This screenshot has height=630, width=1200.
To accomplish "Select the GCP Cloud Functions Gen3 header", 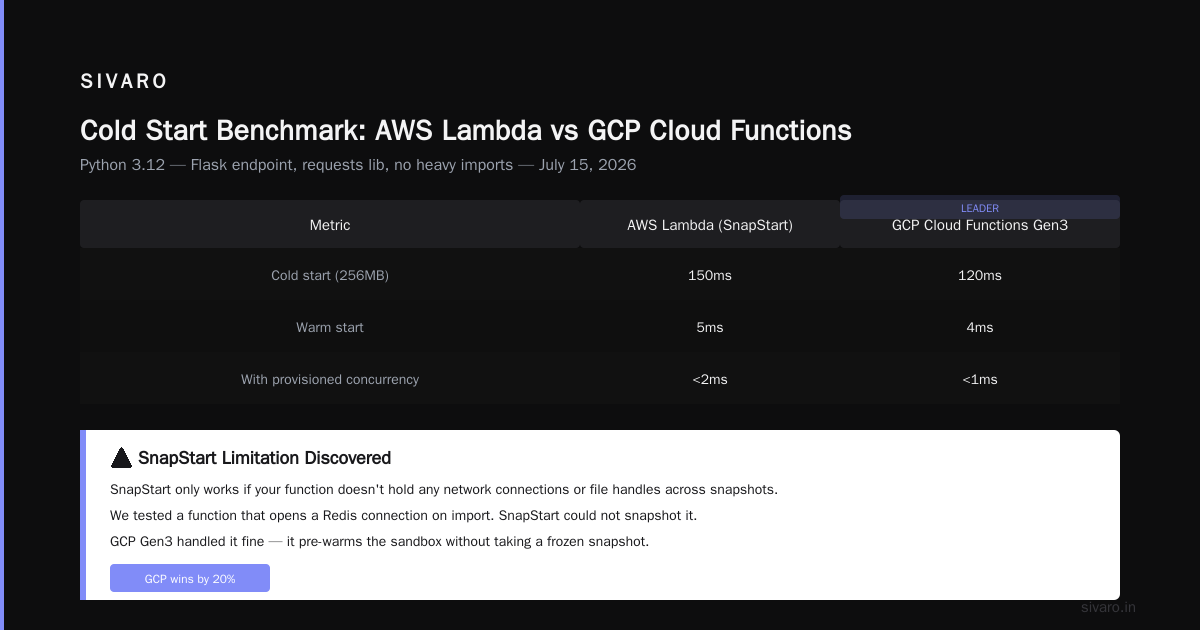I will [x=980, y=225].
